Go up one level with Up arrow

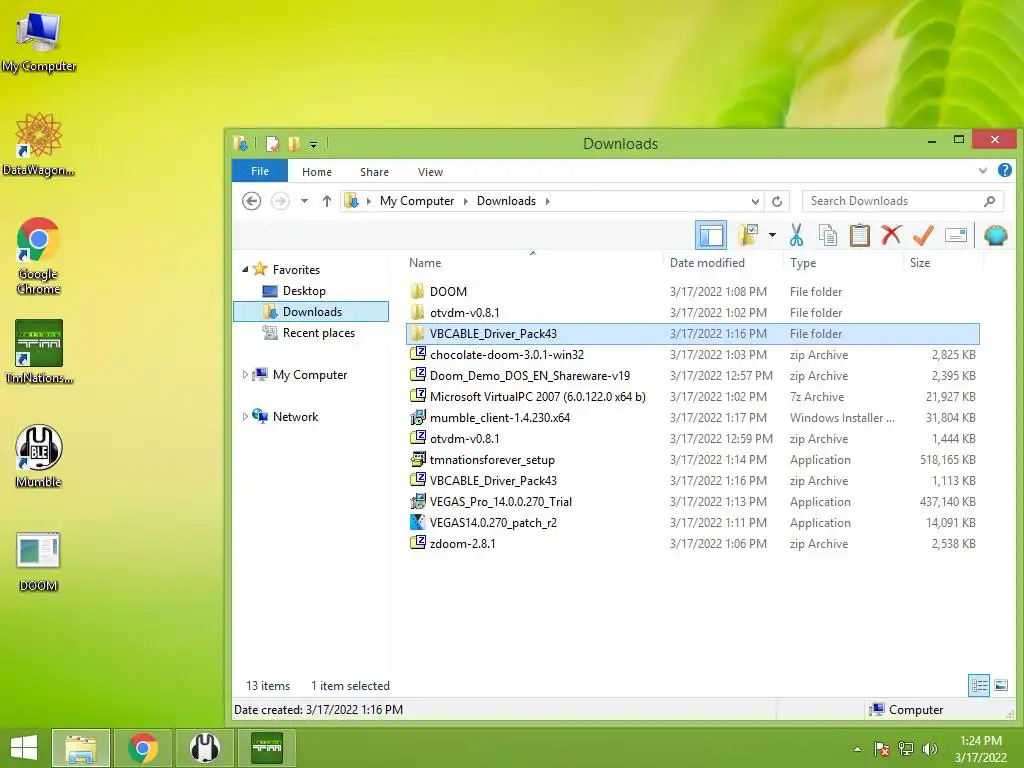327,201
